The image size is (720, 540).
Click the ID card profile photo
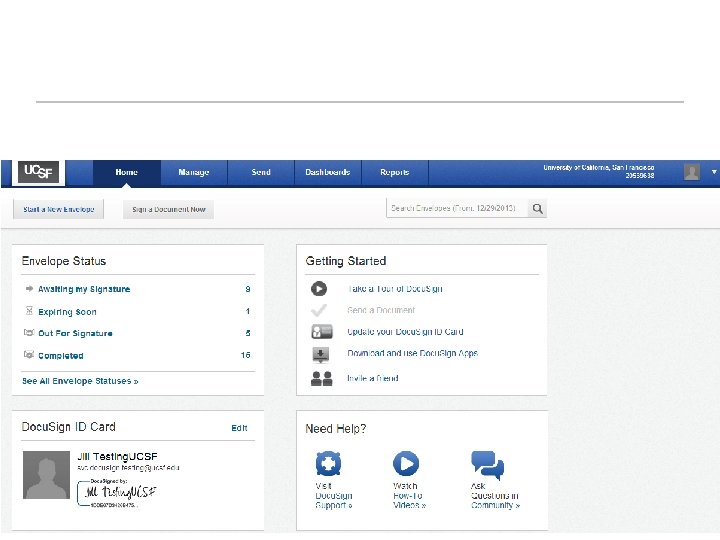(46, 475)
